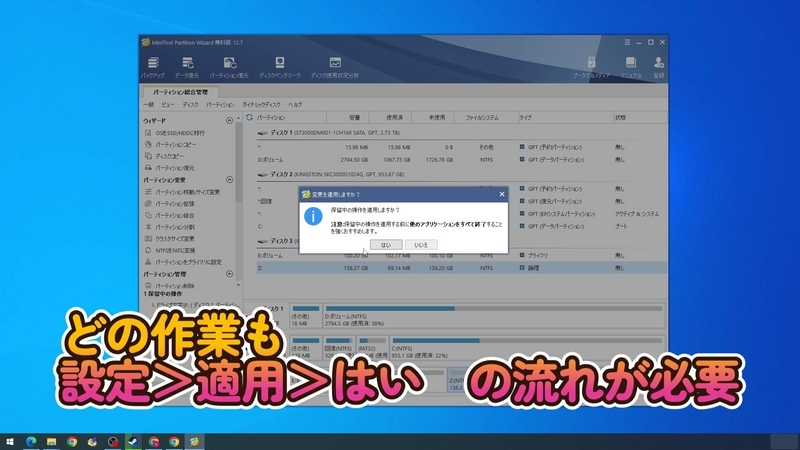The height and width of the screenshot is (450, 800).
Task: Open the ヘルプ menu
Action: (295, 105)
